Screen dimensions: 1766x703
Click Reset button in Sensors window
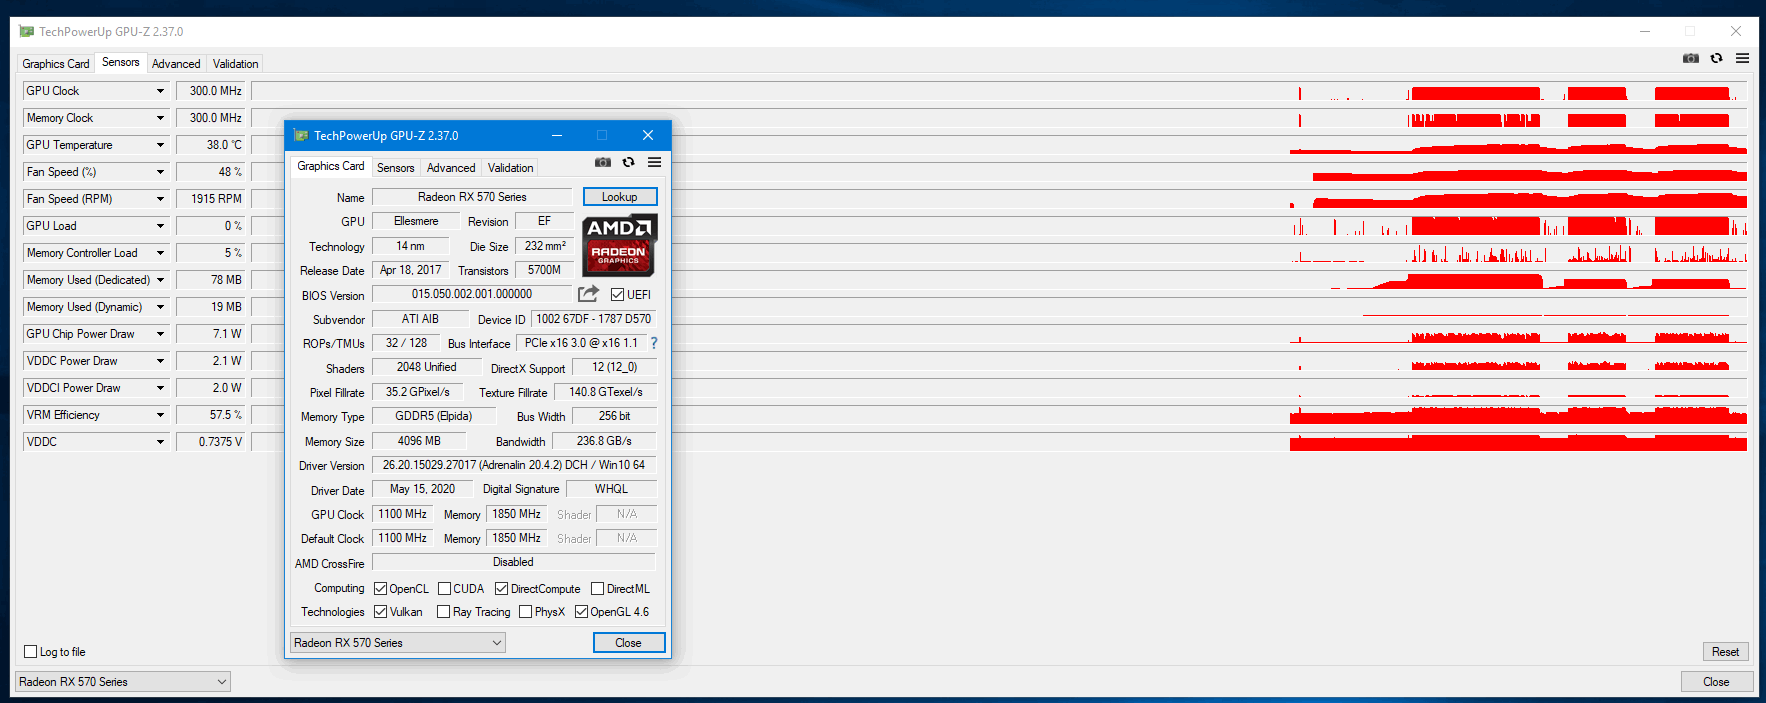pos(1725,652)
